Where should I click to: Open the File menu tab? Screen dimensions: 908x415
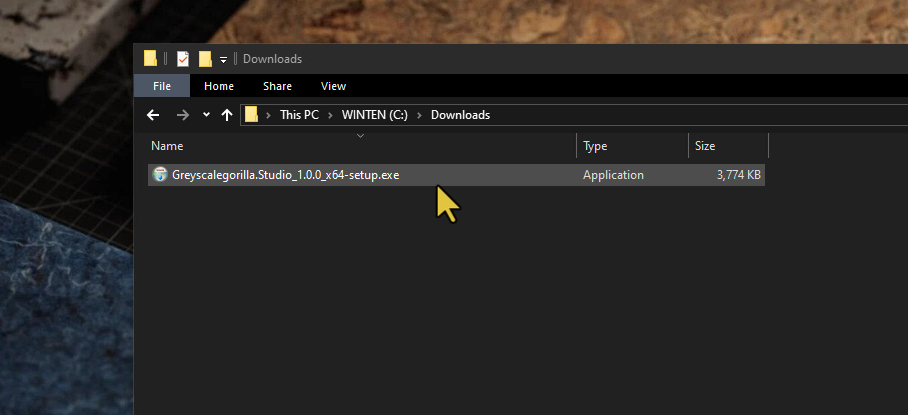(162, 86)
